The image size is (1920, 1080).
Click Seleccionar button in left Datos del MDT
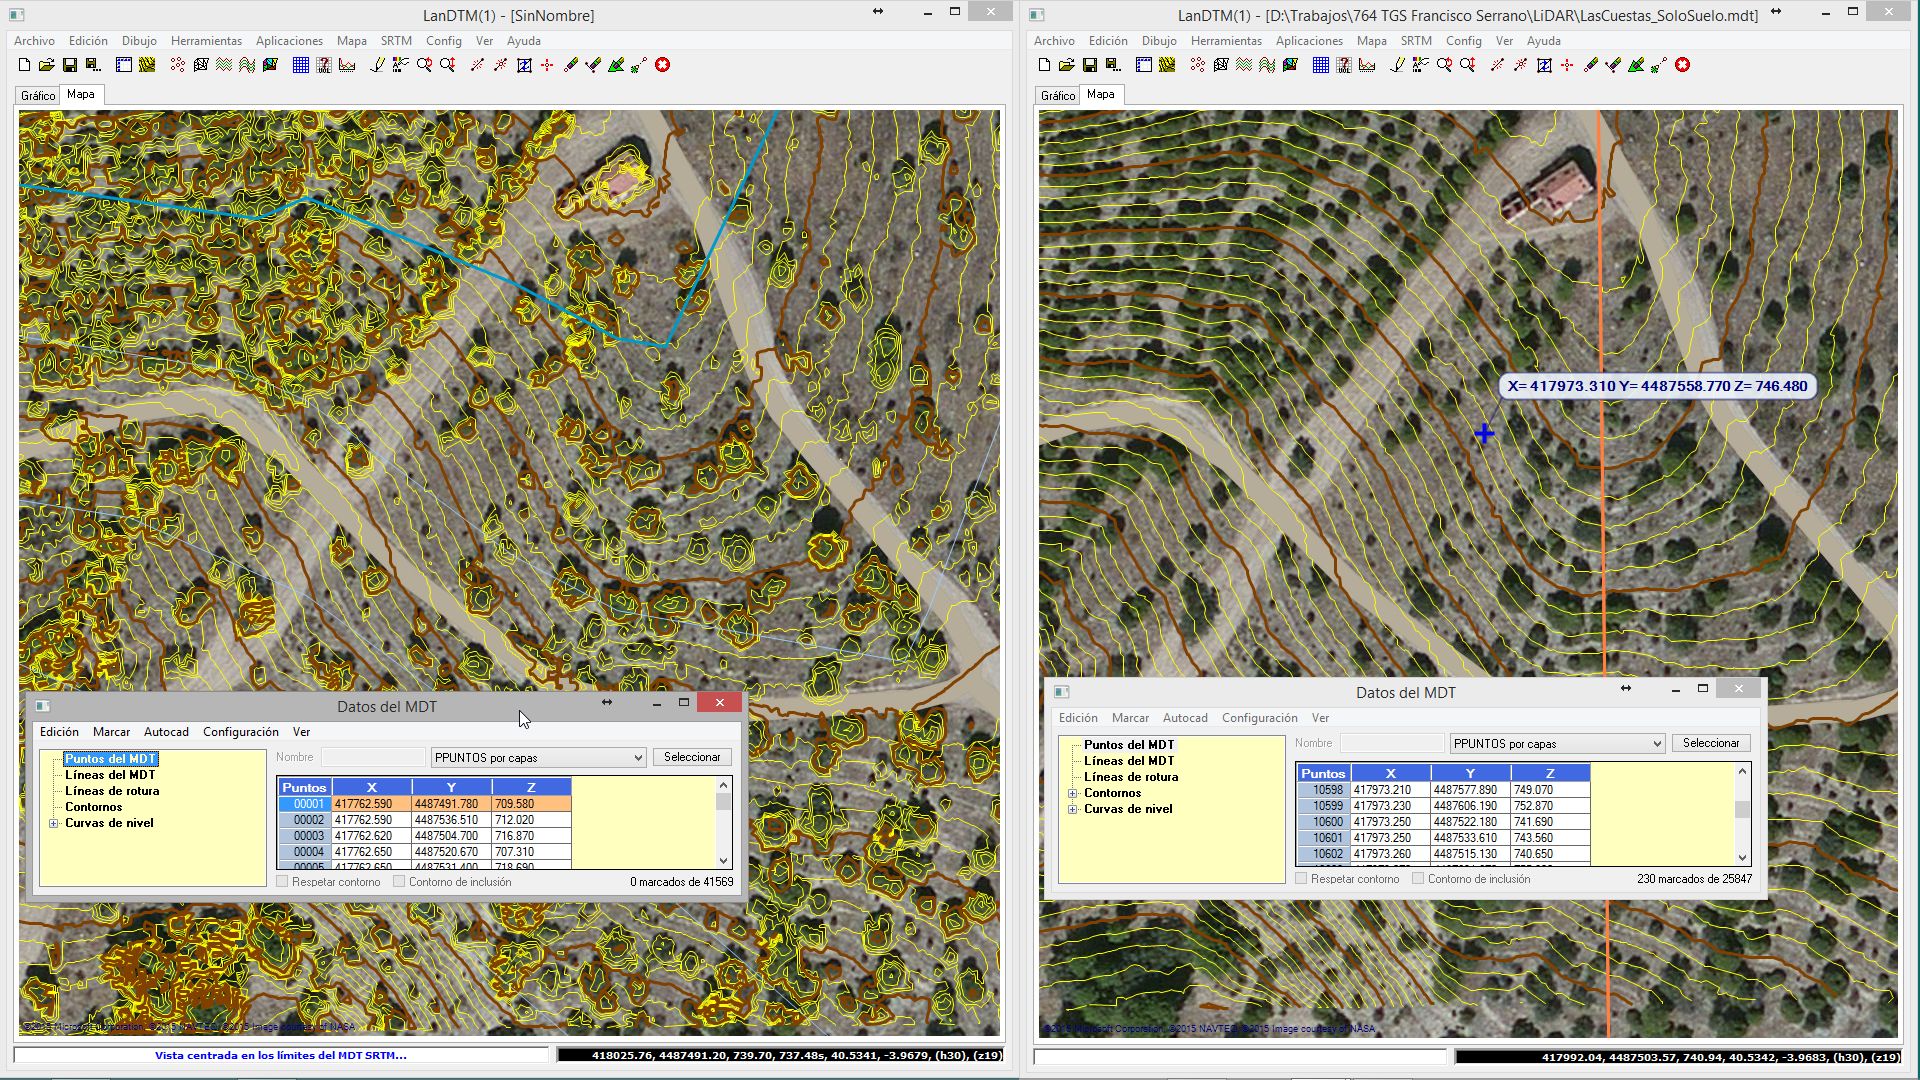coord(692,757)
